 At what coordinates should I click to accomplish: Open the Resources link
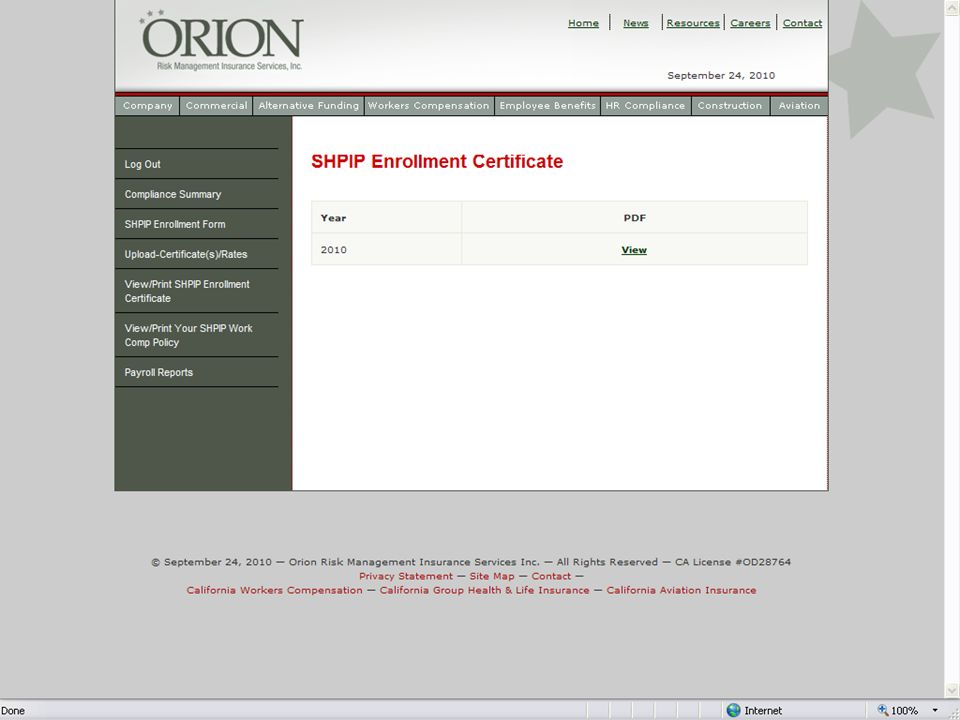click(x=693, y=23)
